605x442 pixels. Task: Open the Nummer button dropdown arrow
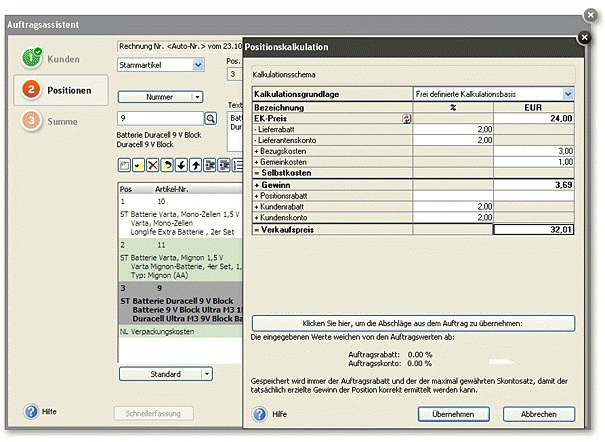point(197,97)
